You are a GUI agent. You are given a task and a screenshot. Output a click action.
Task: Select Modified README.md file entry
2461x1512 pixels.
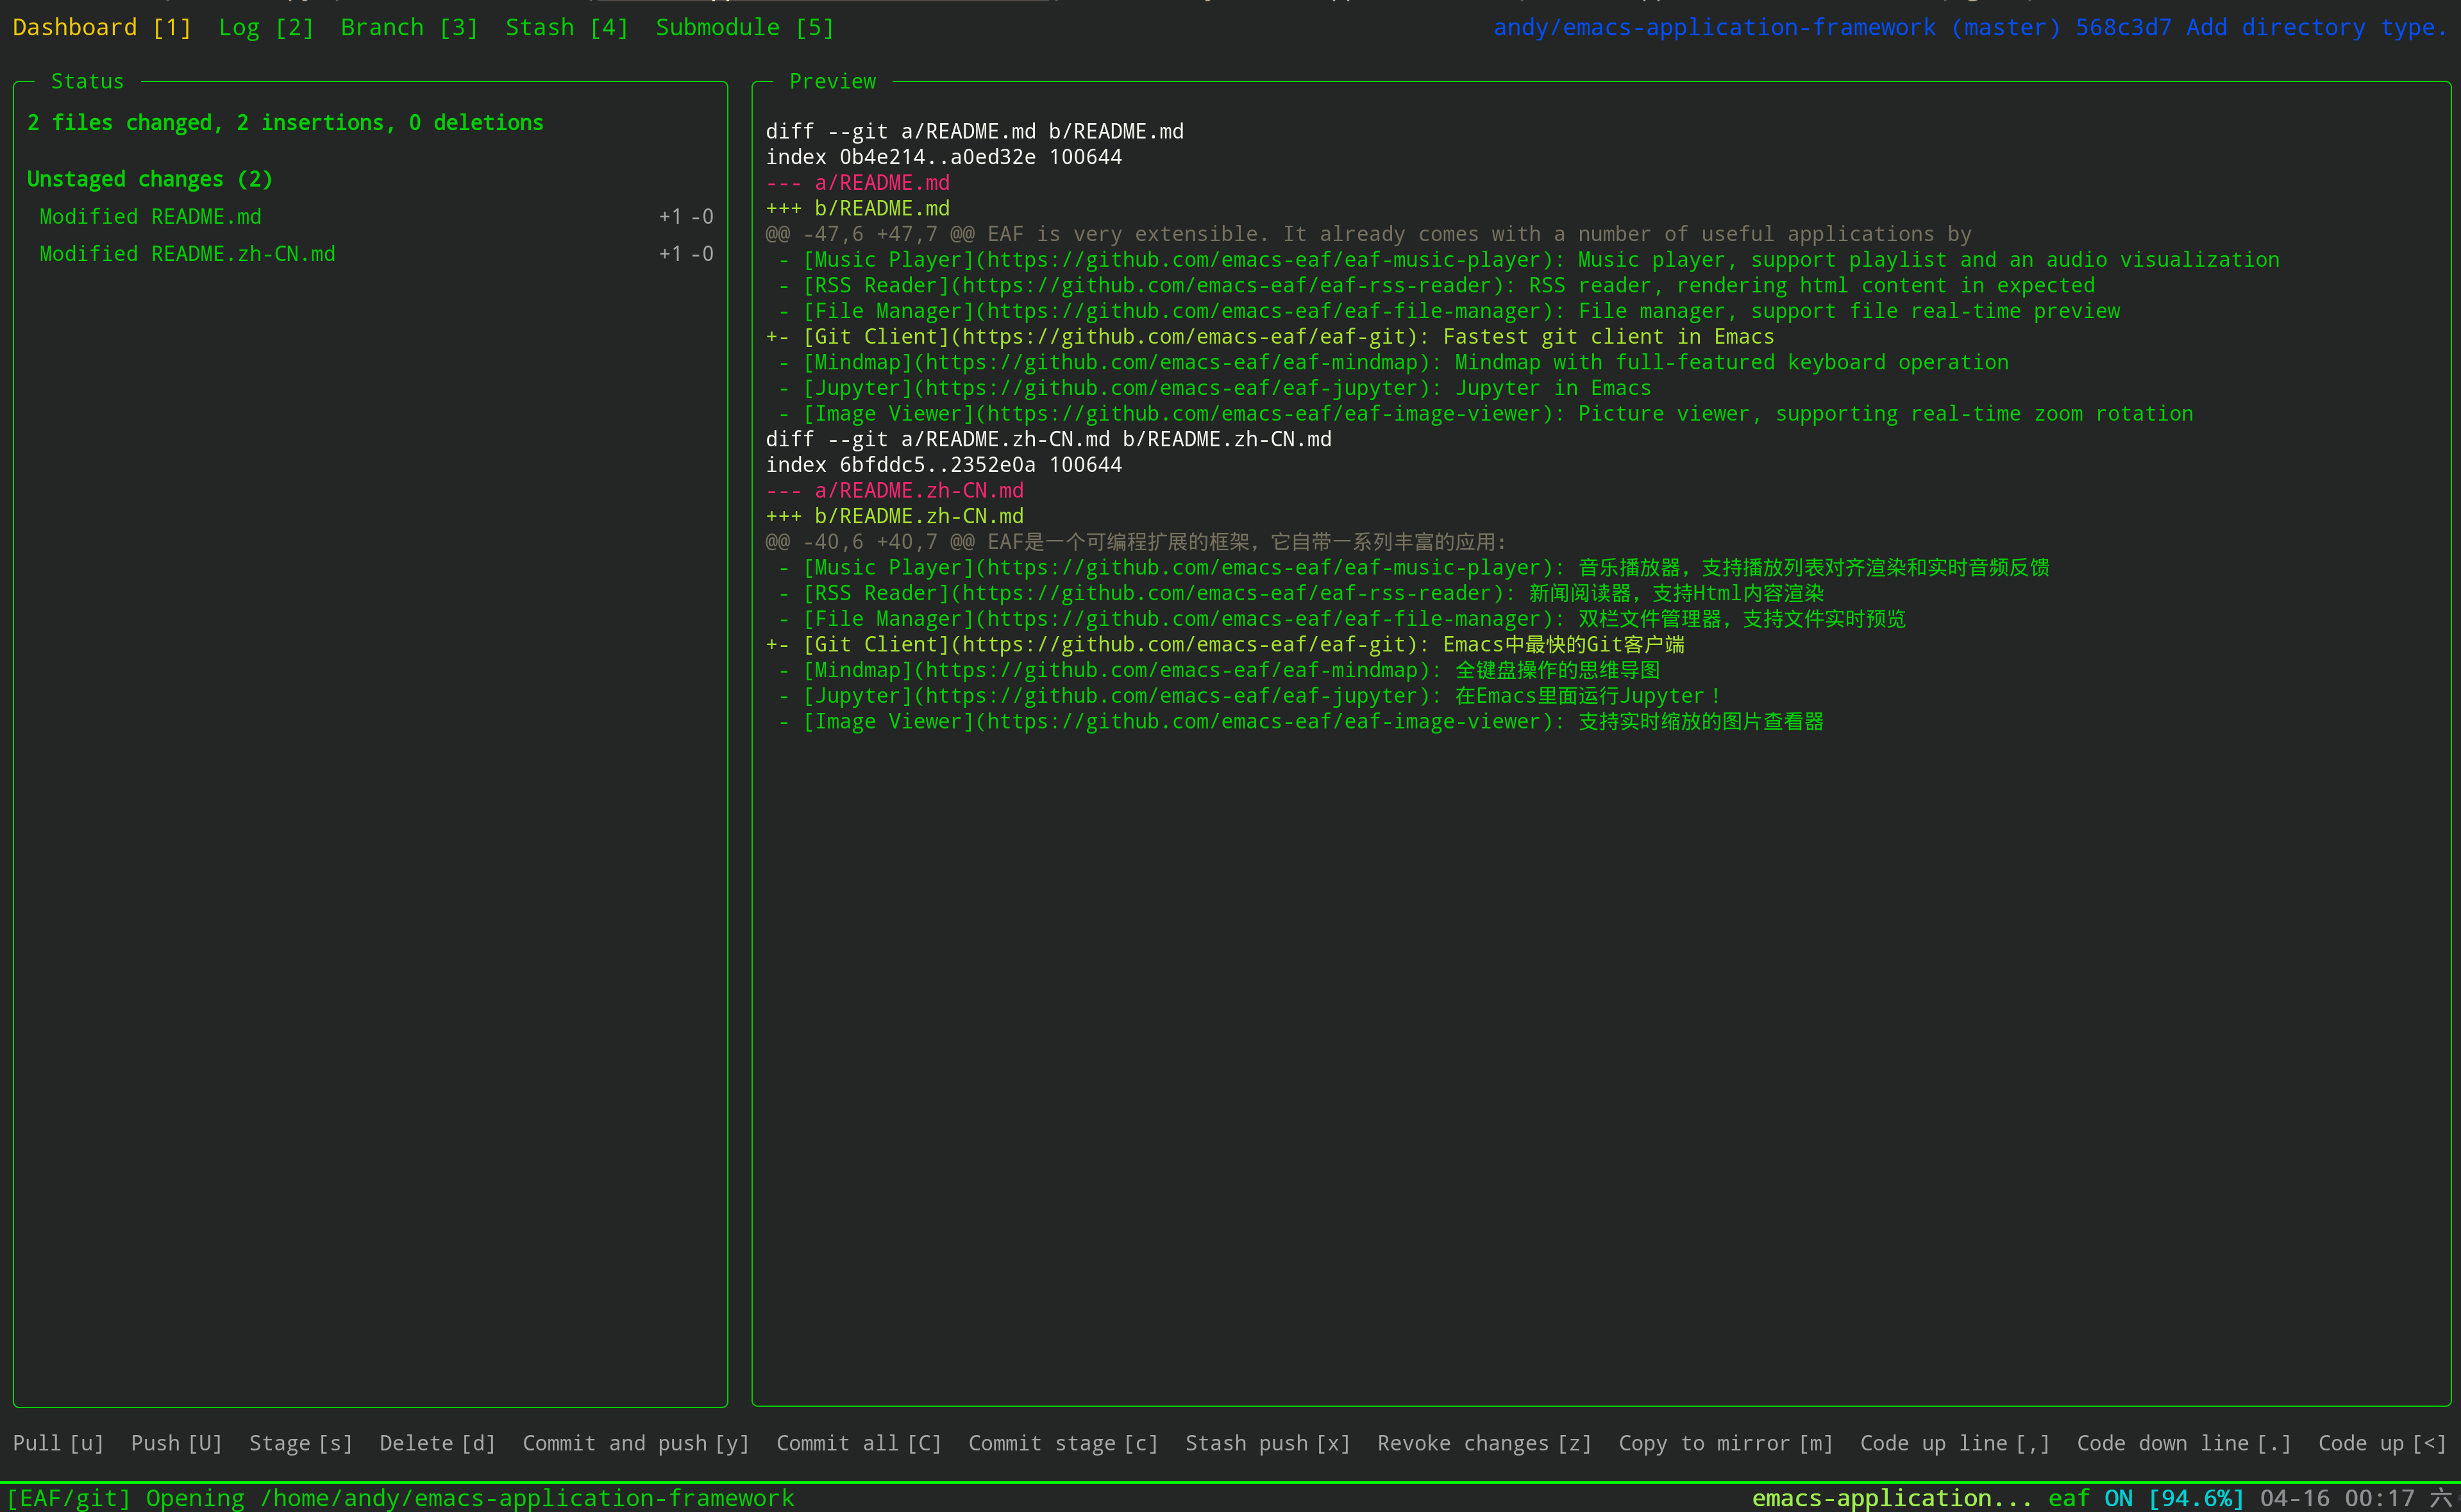150,217
